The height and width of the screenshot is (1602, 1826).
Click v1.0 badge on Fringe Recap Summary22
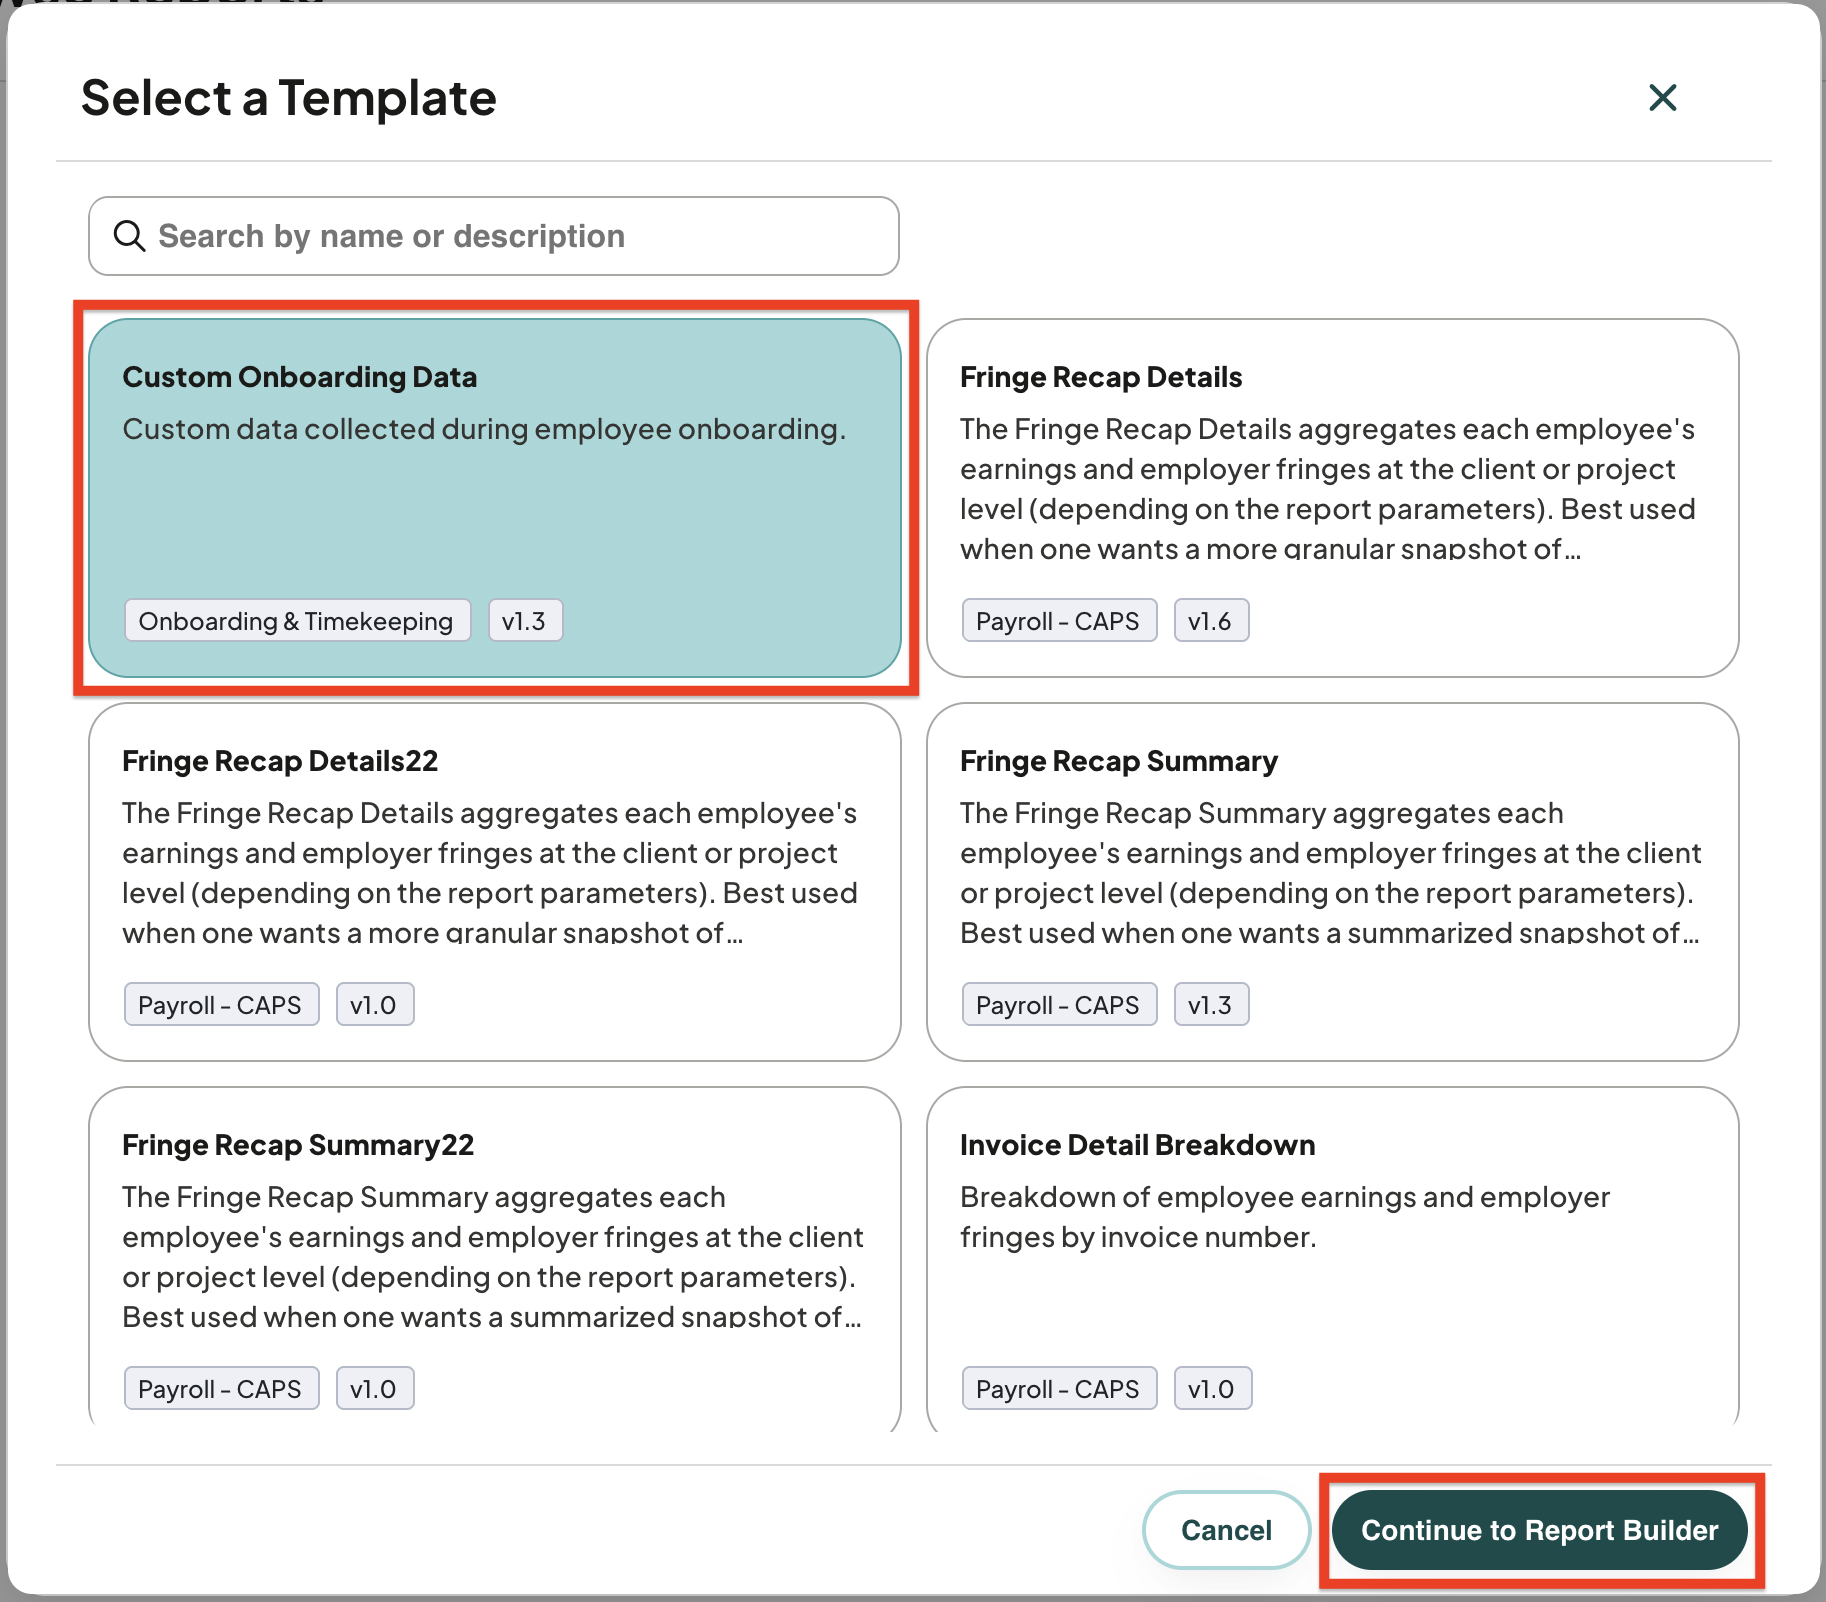pyautogui.click(x=375, y=1389)
